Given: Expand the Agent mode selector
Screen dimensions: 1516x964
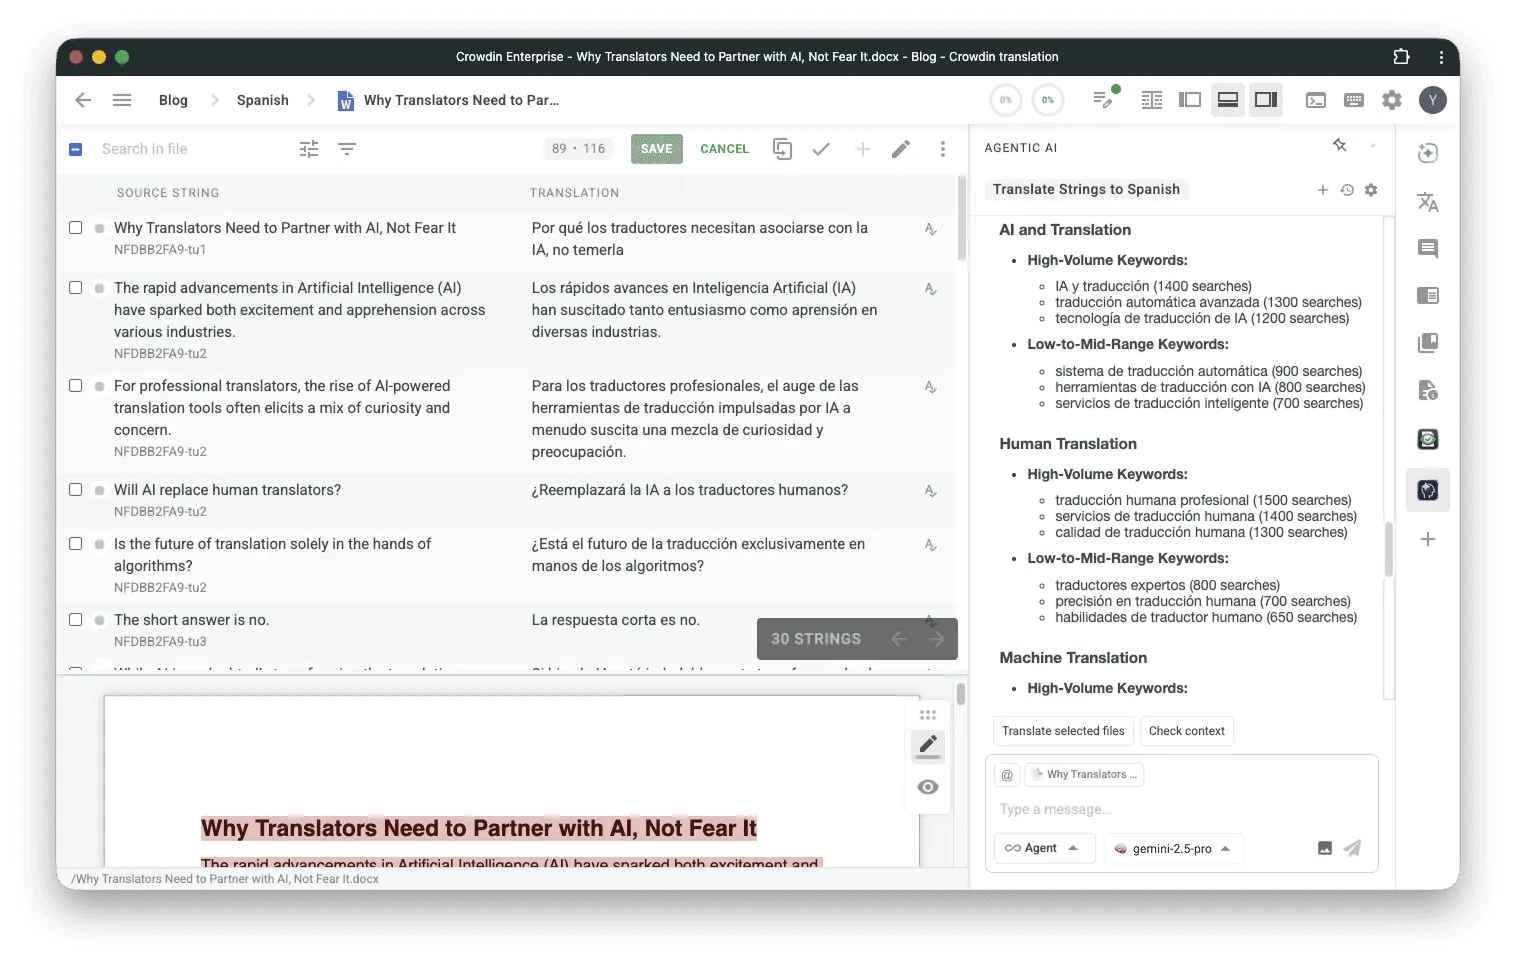Looking at the screenshot, I should (1044, 847).
